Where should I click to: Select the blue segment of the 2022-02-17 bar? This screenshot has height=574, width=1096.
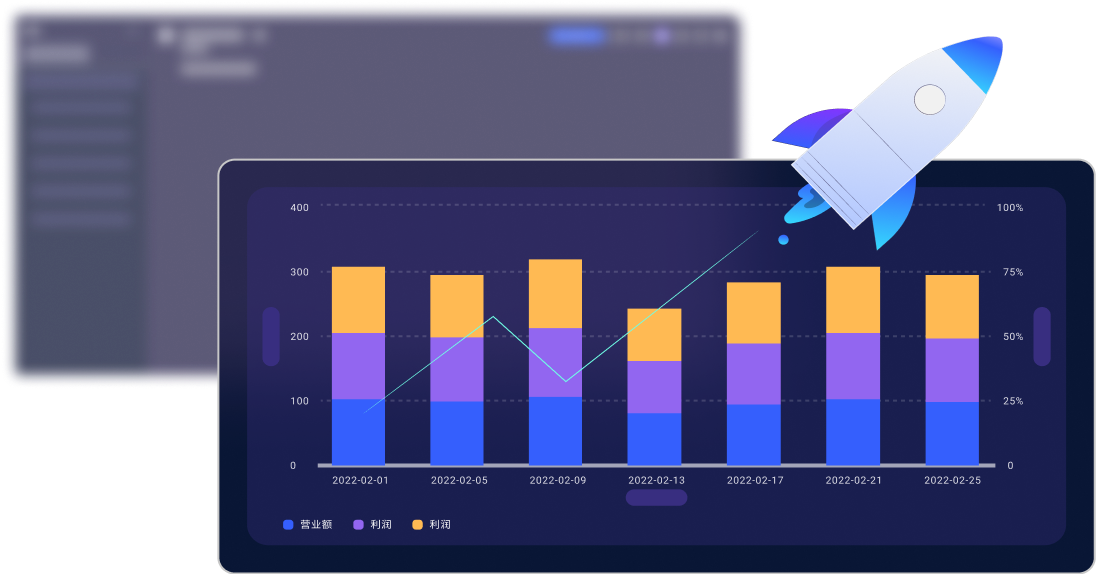click(x=753, y=434)
